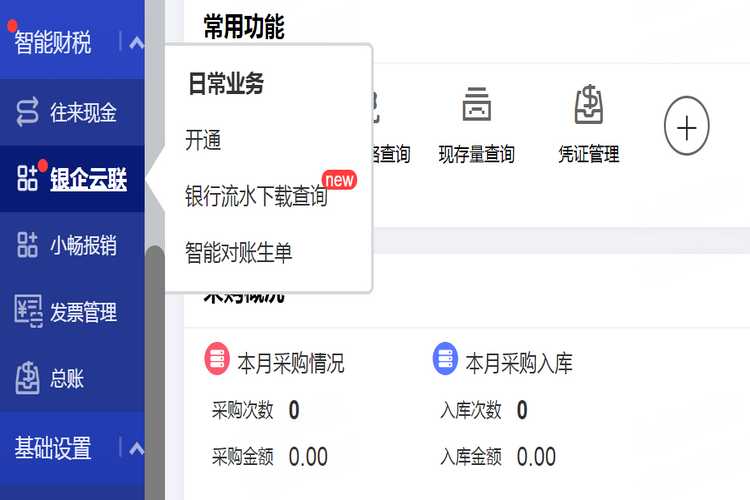Select 智能对账生单 menu entry
750x500 pixels.
pyautogui.click(x=239, y=253)
